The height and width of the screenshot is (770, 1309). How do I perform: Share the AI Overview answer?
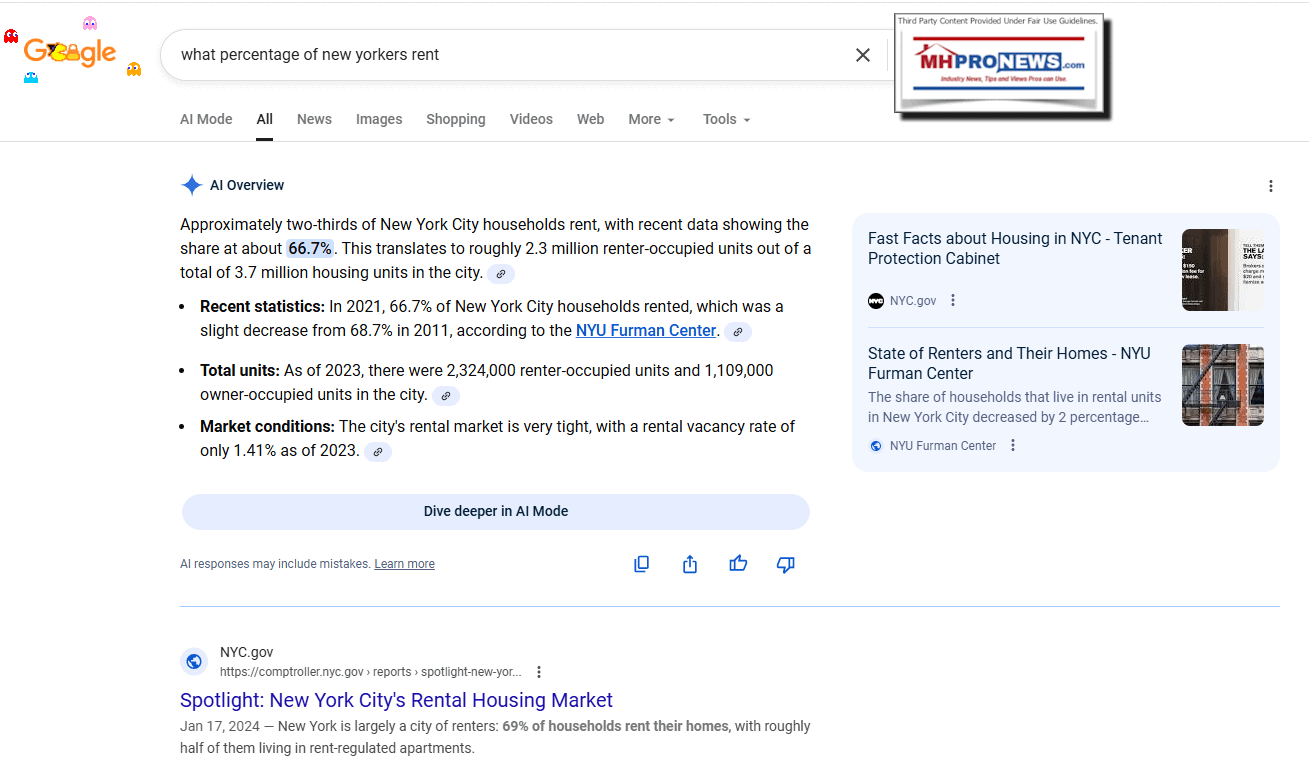(689, 564)
